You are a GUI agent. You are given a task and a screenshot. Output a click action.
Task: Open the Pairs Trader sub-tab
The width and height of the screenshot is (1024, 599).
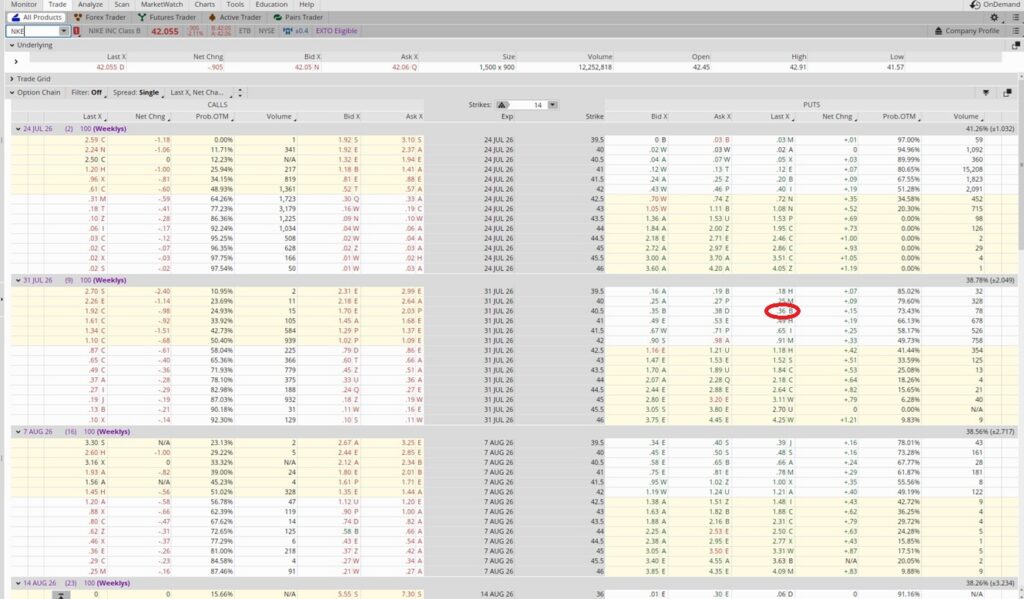coord(298,18)
